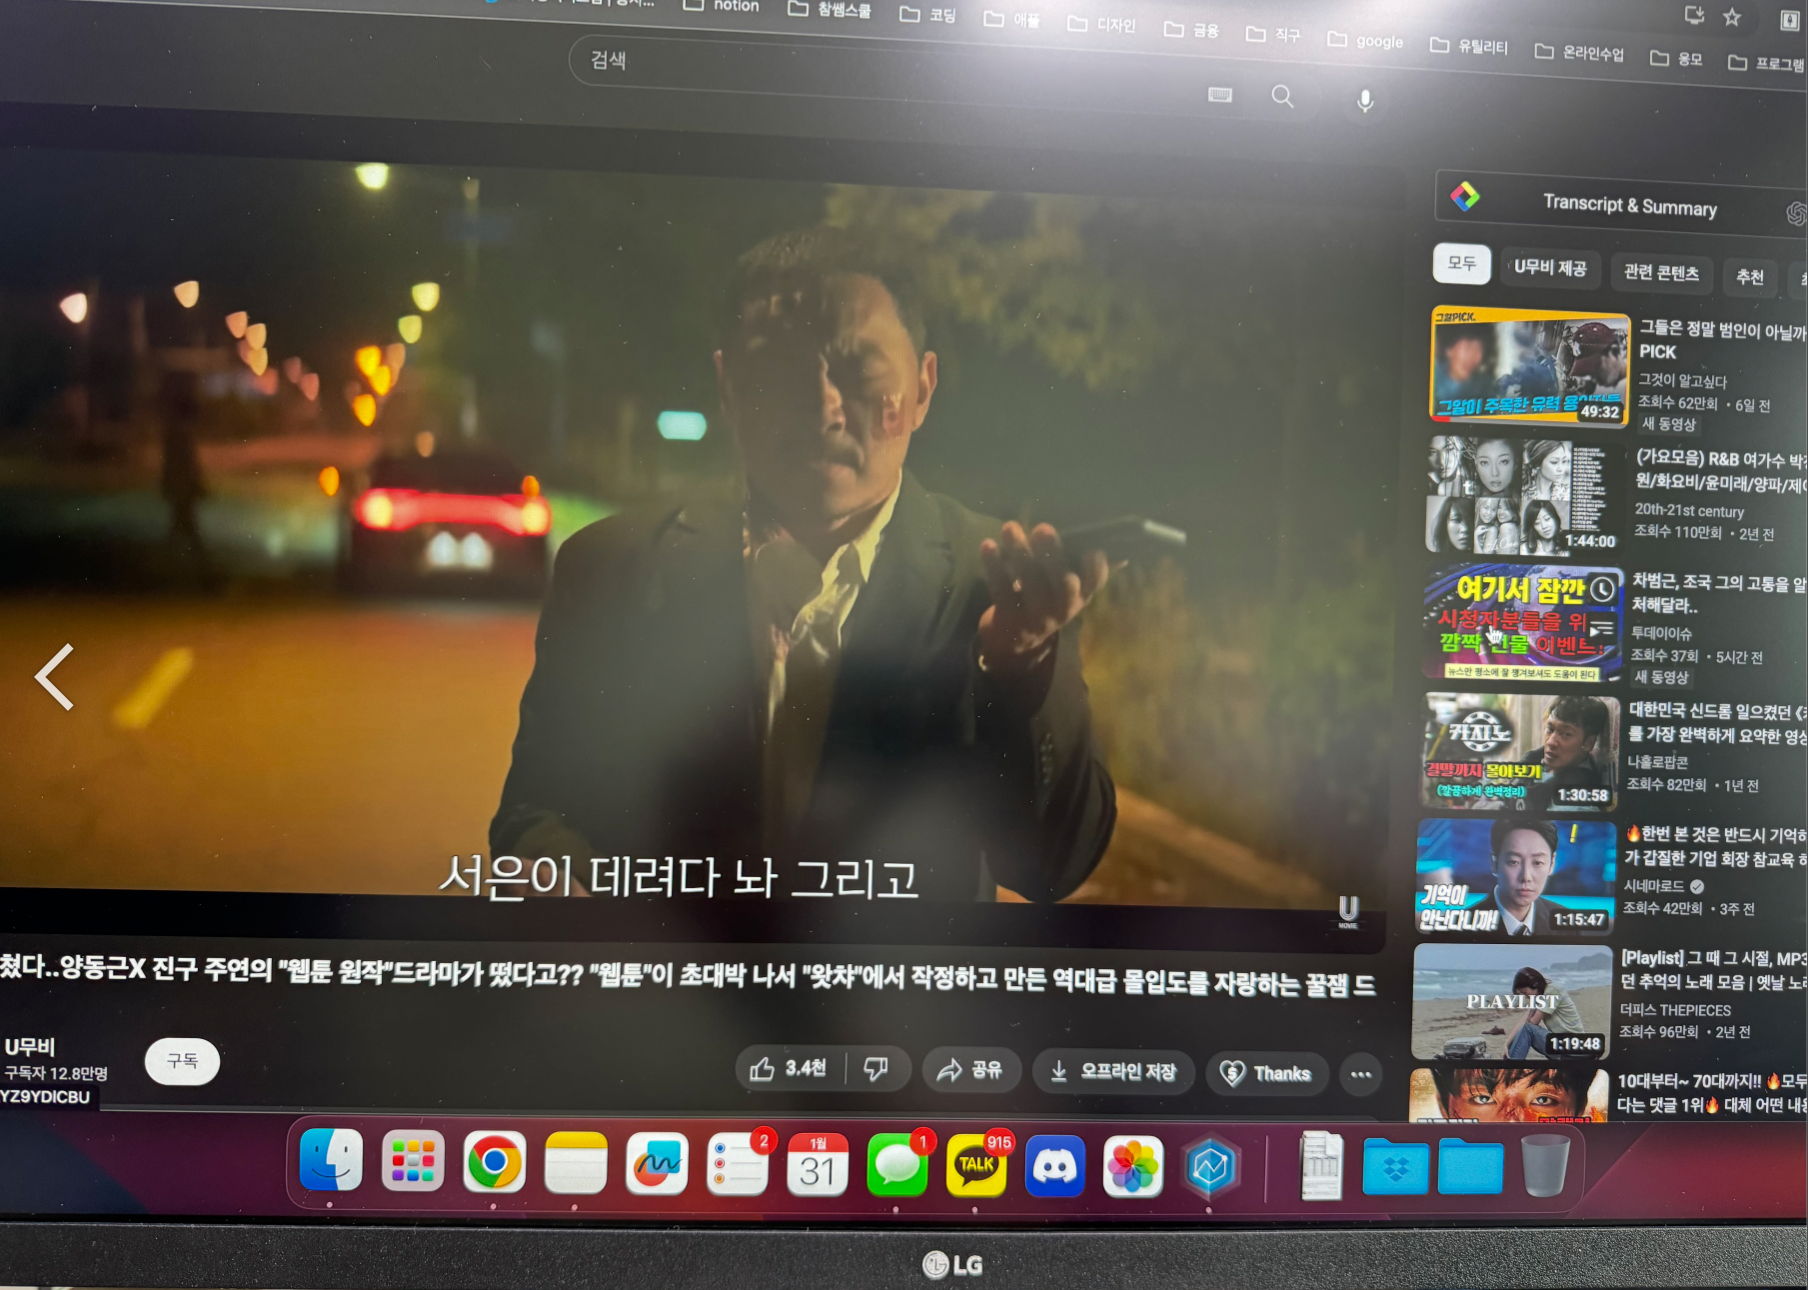Image resolution: width=1808 pixels, height=1290 pixels.
Task: Select the U무비 제공 filter chip
Action: coord(1550,267)
